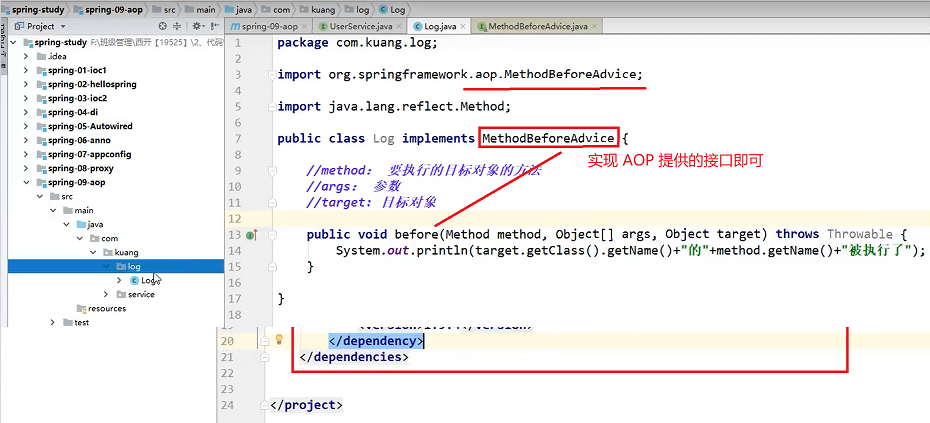Expand the spring-04-di module
Screen dimensions: 930x423
[x=26, y=112]
